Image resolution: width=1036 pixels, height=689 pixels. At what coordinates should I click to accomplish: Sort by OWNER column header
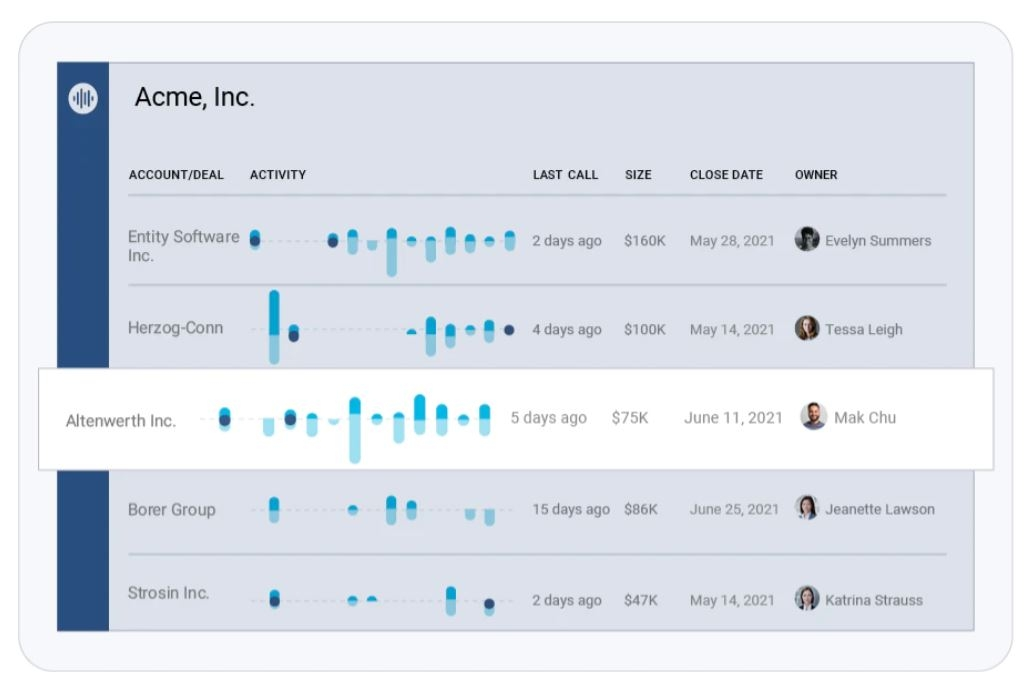point(816,175)
